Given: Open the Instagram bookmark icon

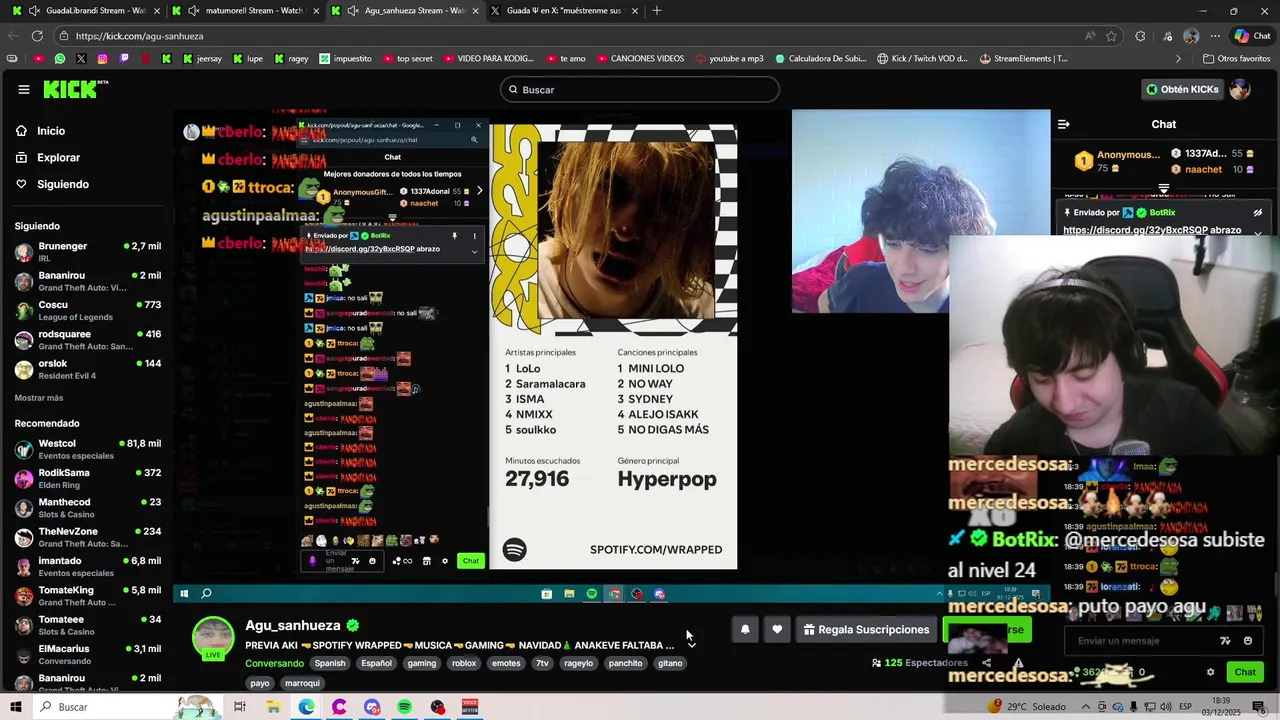Looking at the screenshot, I should click(x=102, y=59).
